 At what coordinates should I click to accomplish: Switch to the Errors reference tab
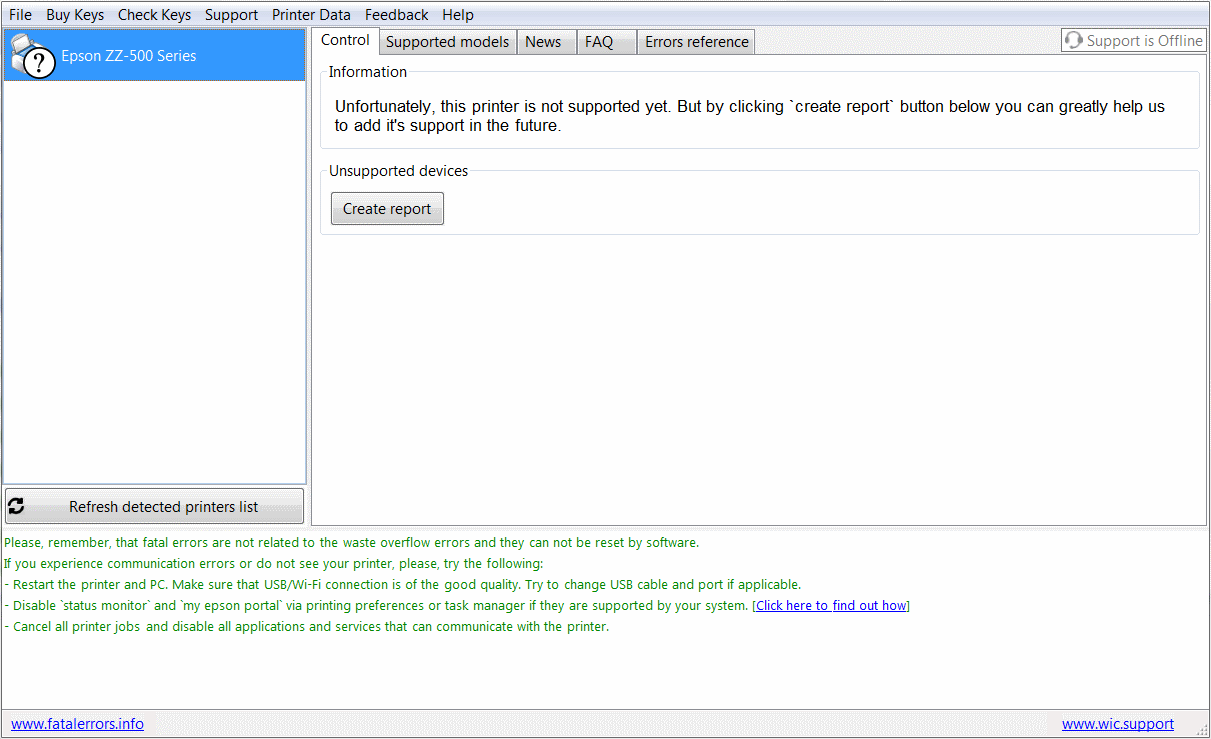click(696, 42)
